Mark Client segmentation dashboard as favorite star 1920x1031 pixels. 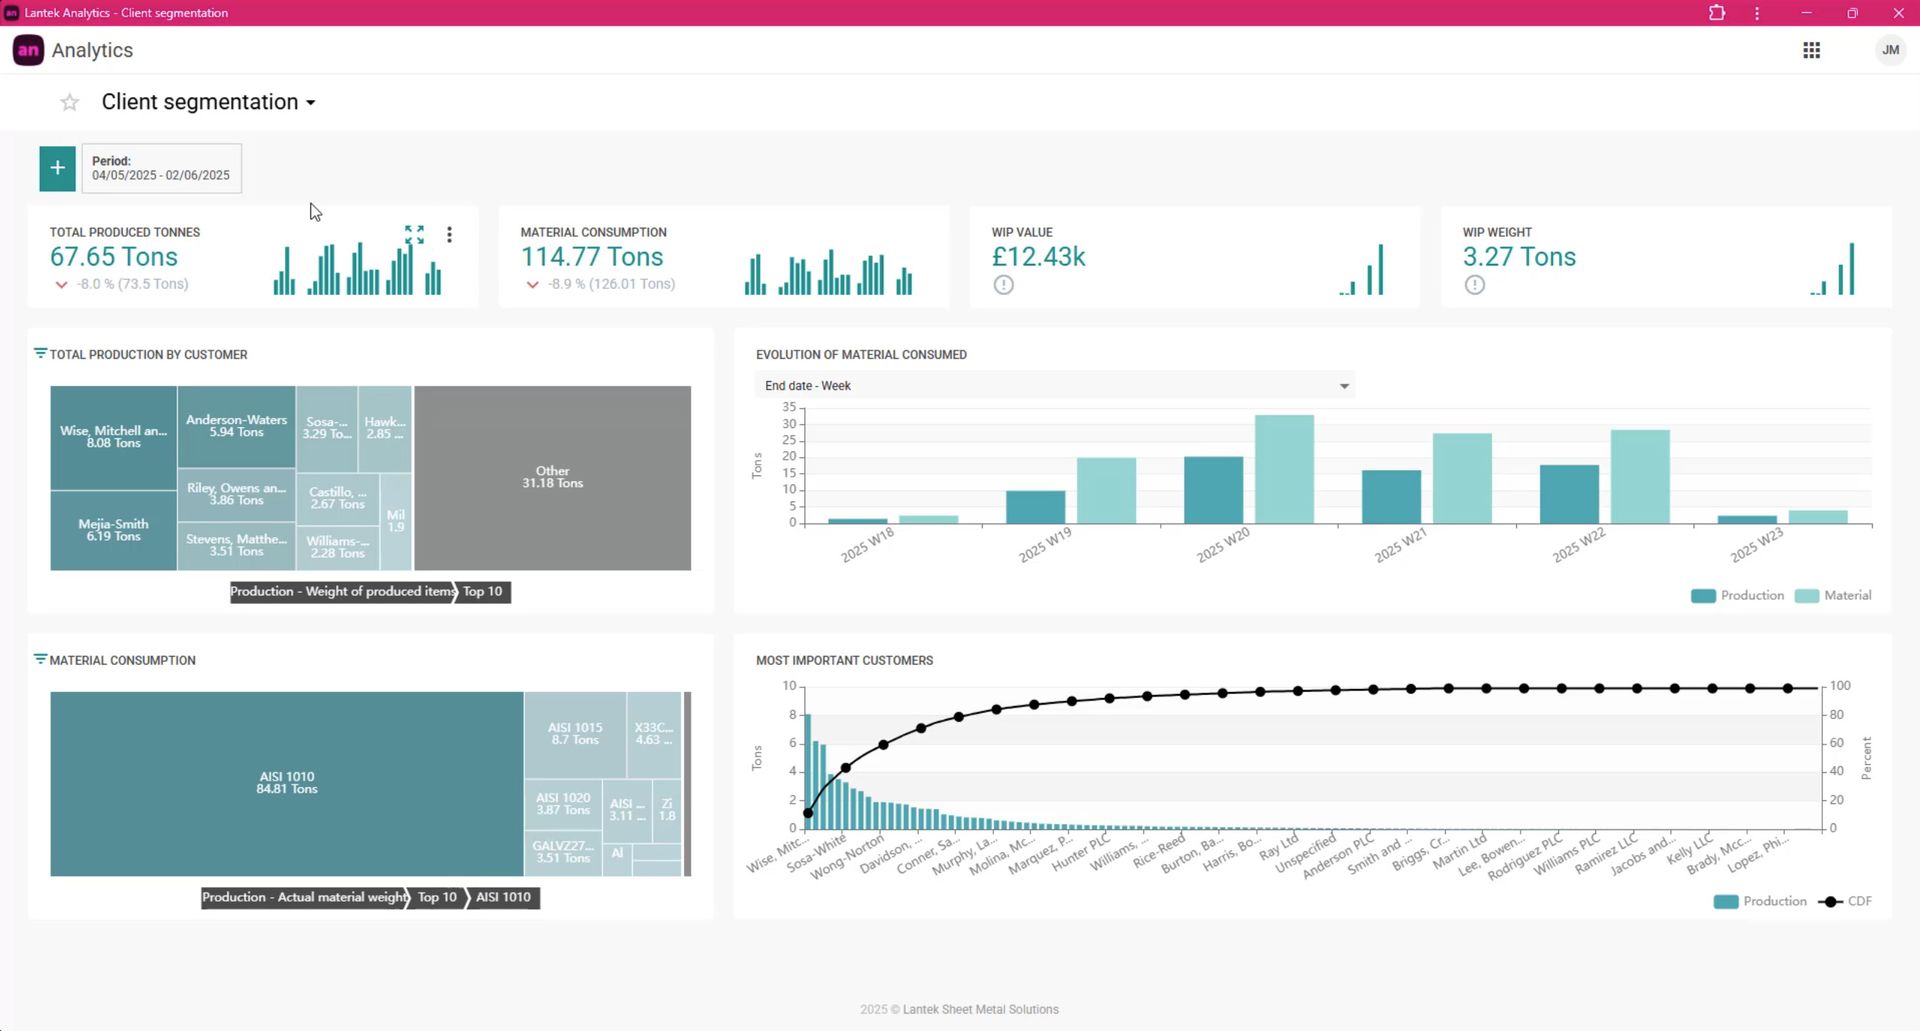click(69, 102)
